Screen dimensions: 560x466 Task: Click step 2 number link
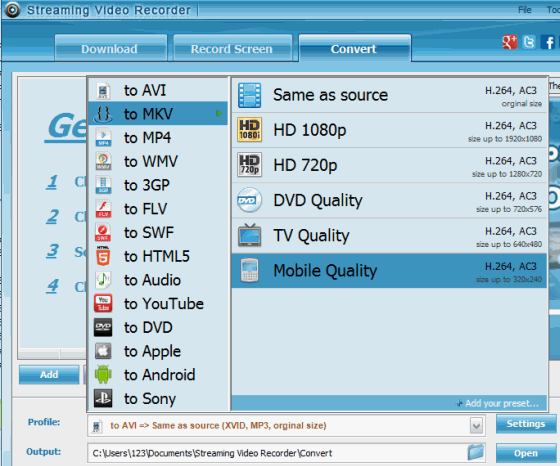tap(52, 216)
